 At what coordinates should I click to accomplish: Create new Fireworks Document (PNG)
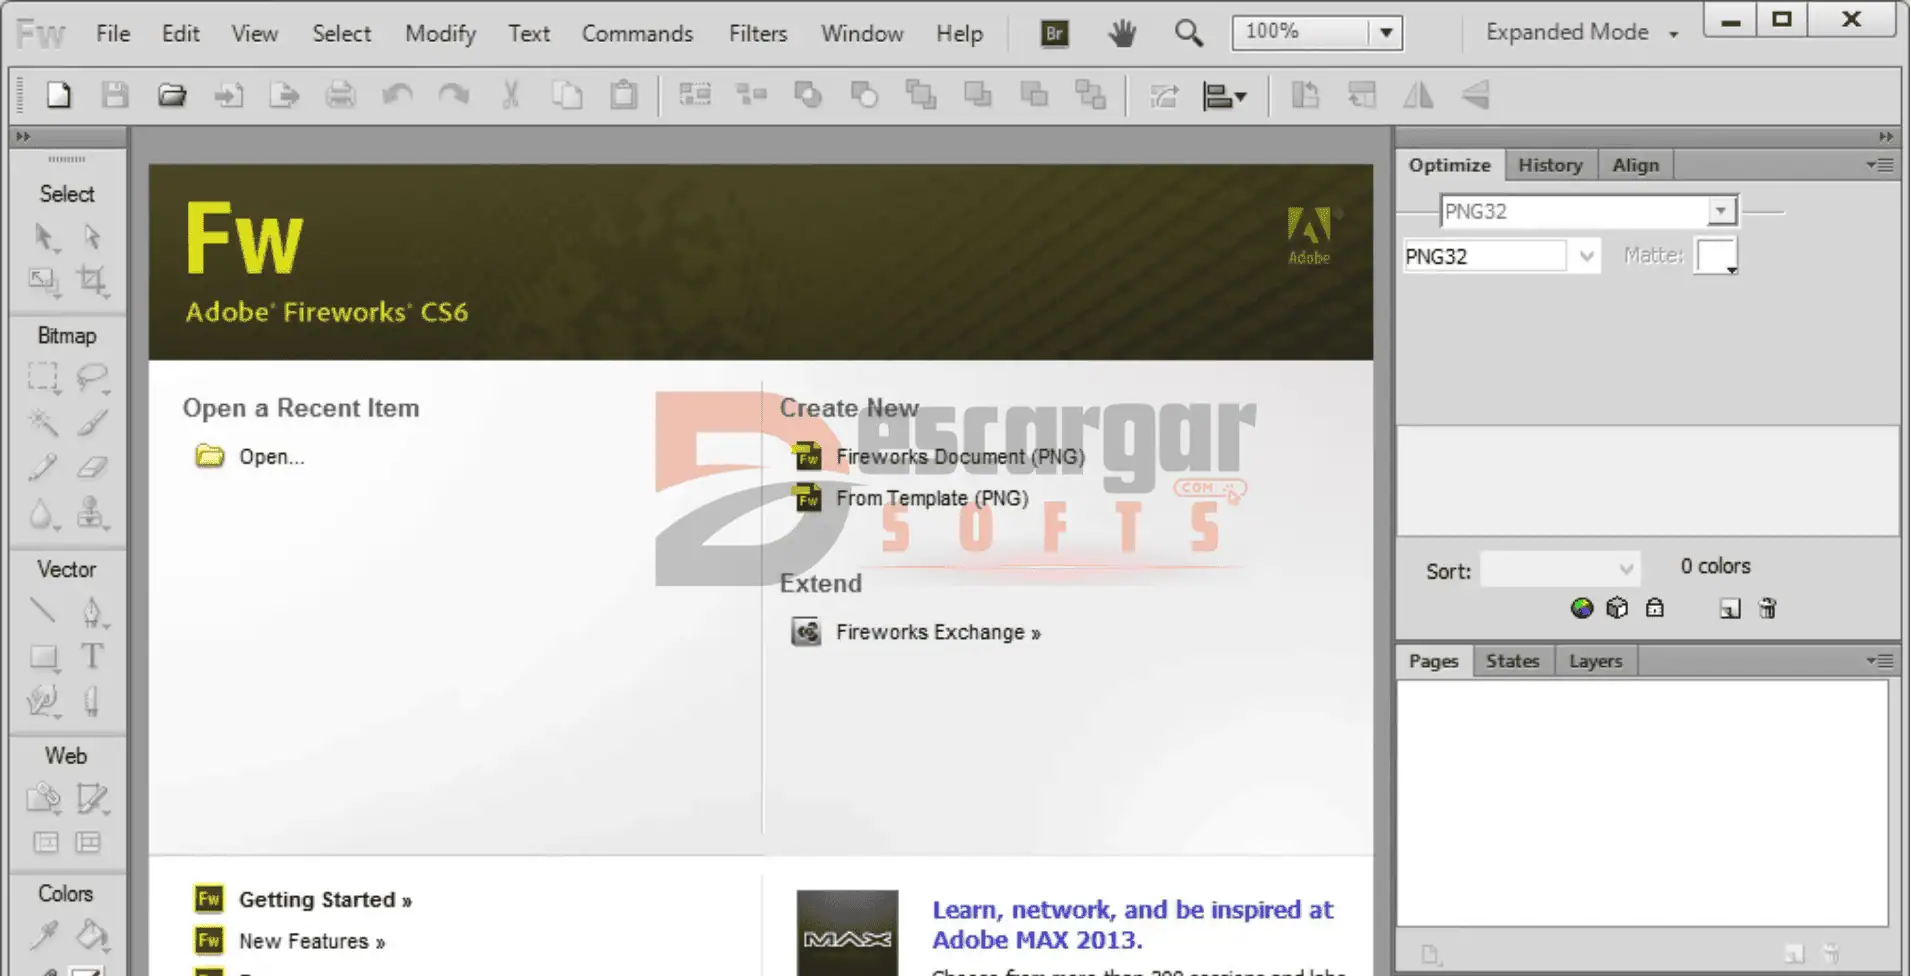tap(960, 457)
